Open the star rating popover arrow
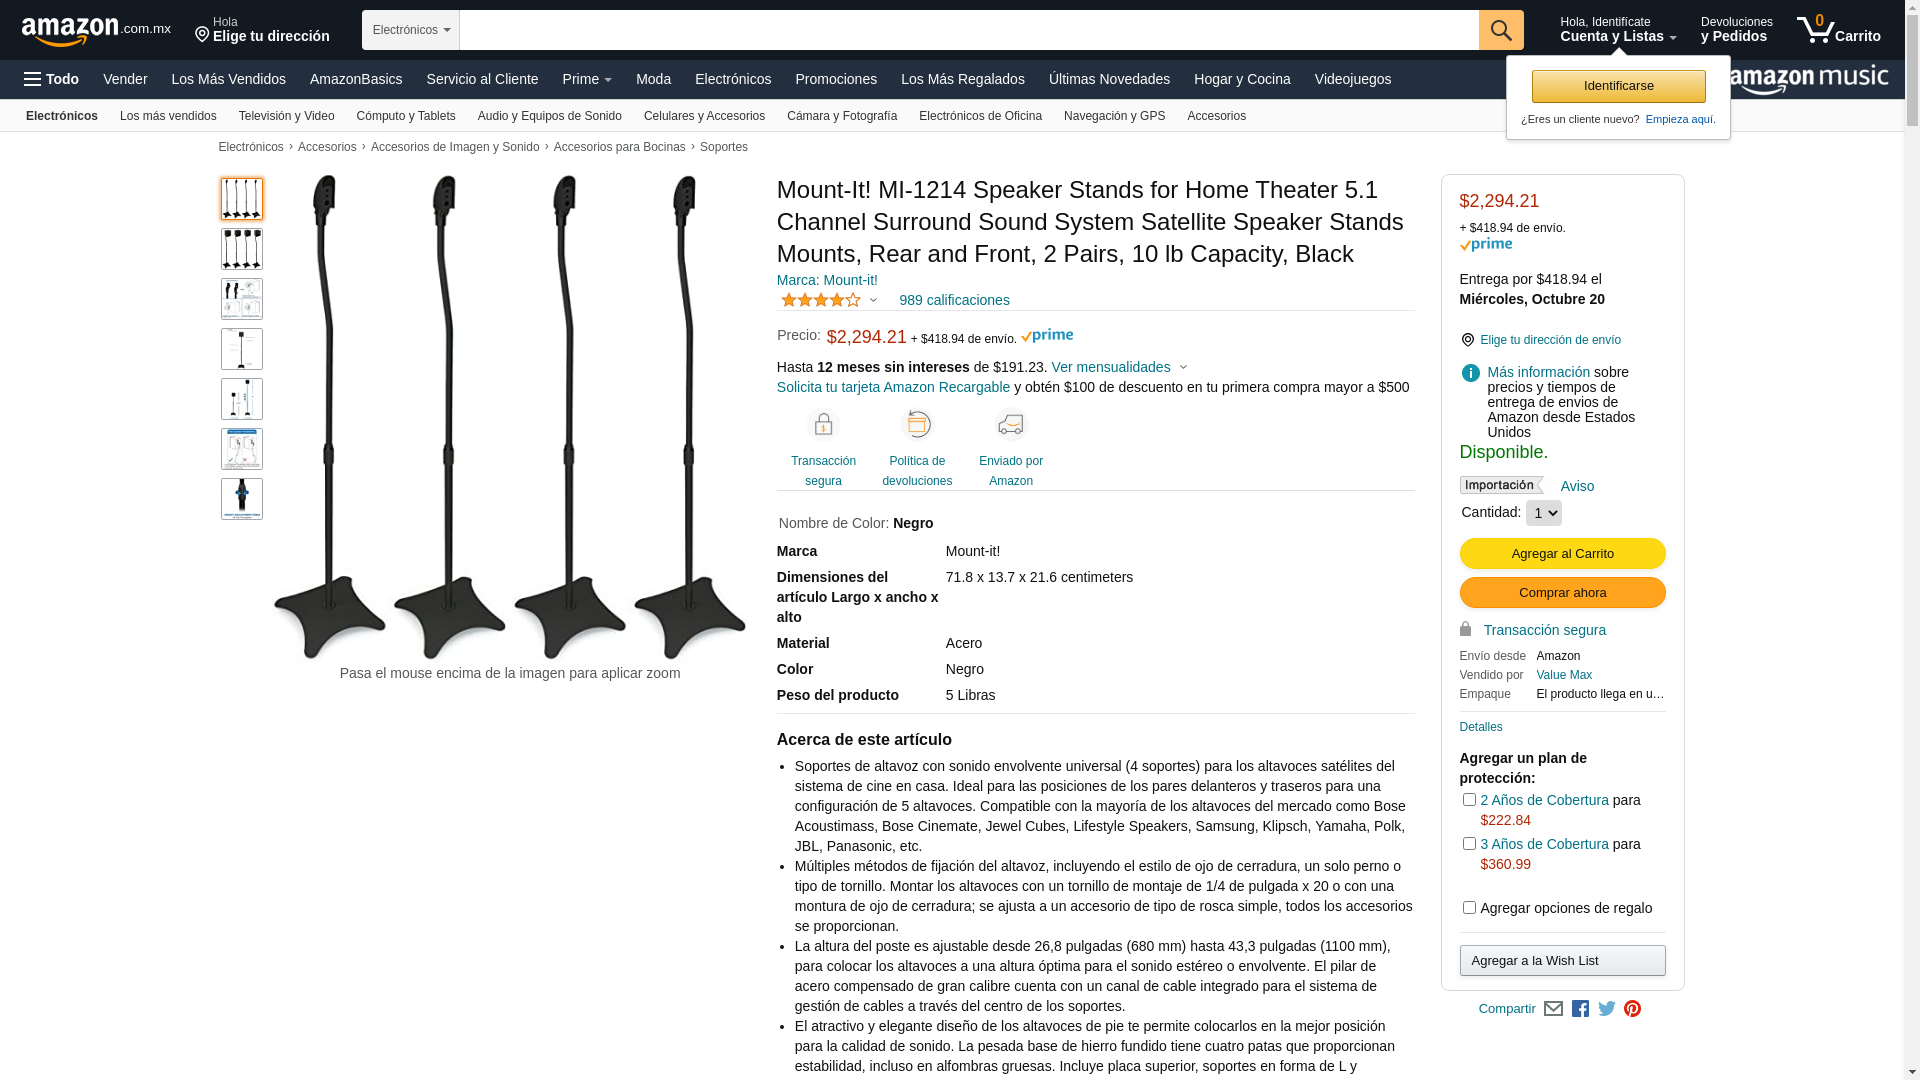 (873, 301)
